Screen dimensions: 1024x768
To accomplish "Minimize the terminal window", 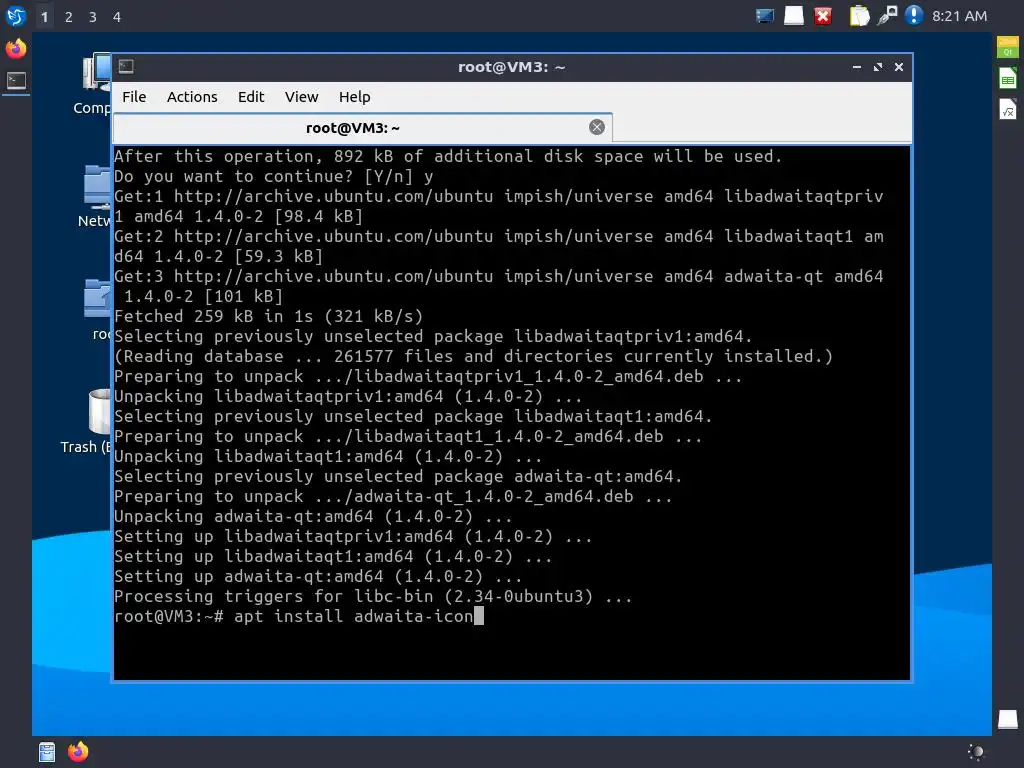I will point(856,67).
